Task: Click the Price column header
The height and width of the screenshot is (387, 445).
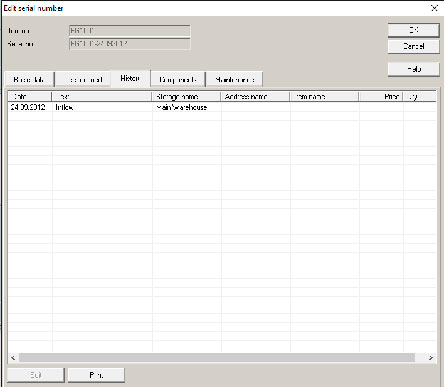Action: click(x=381, y=97)
